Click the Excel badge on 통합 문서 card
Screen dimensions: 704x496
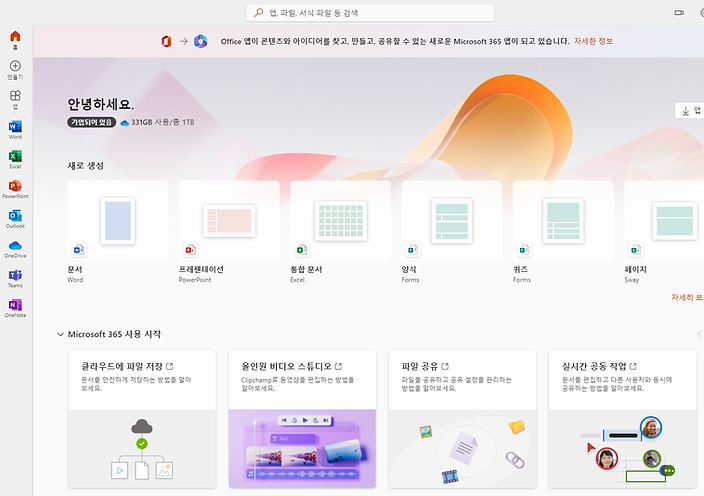[302, 250]
